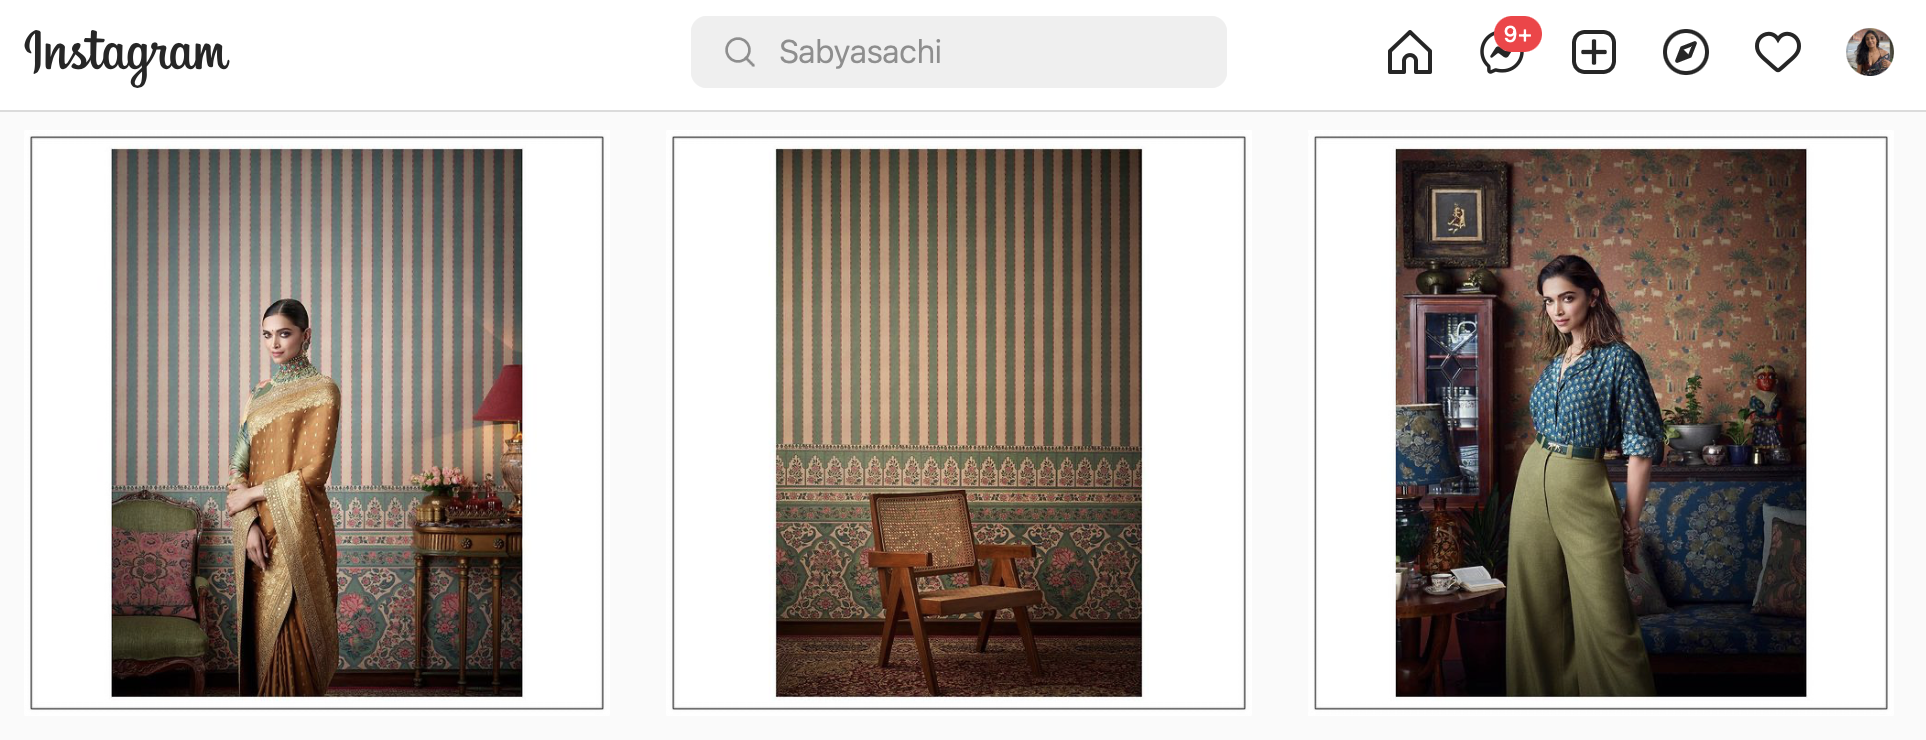1926x740 pixels.
Task: Open the profile avatar menu
Action: point(1869,52)
